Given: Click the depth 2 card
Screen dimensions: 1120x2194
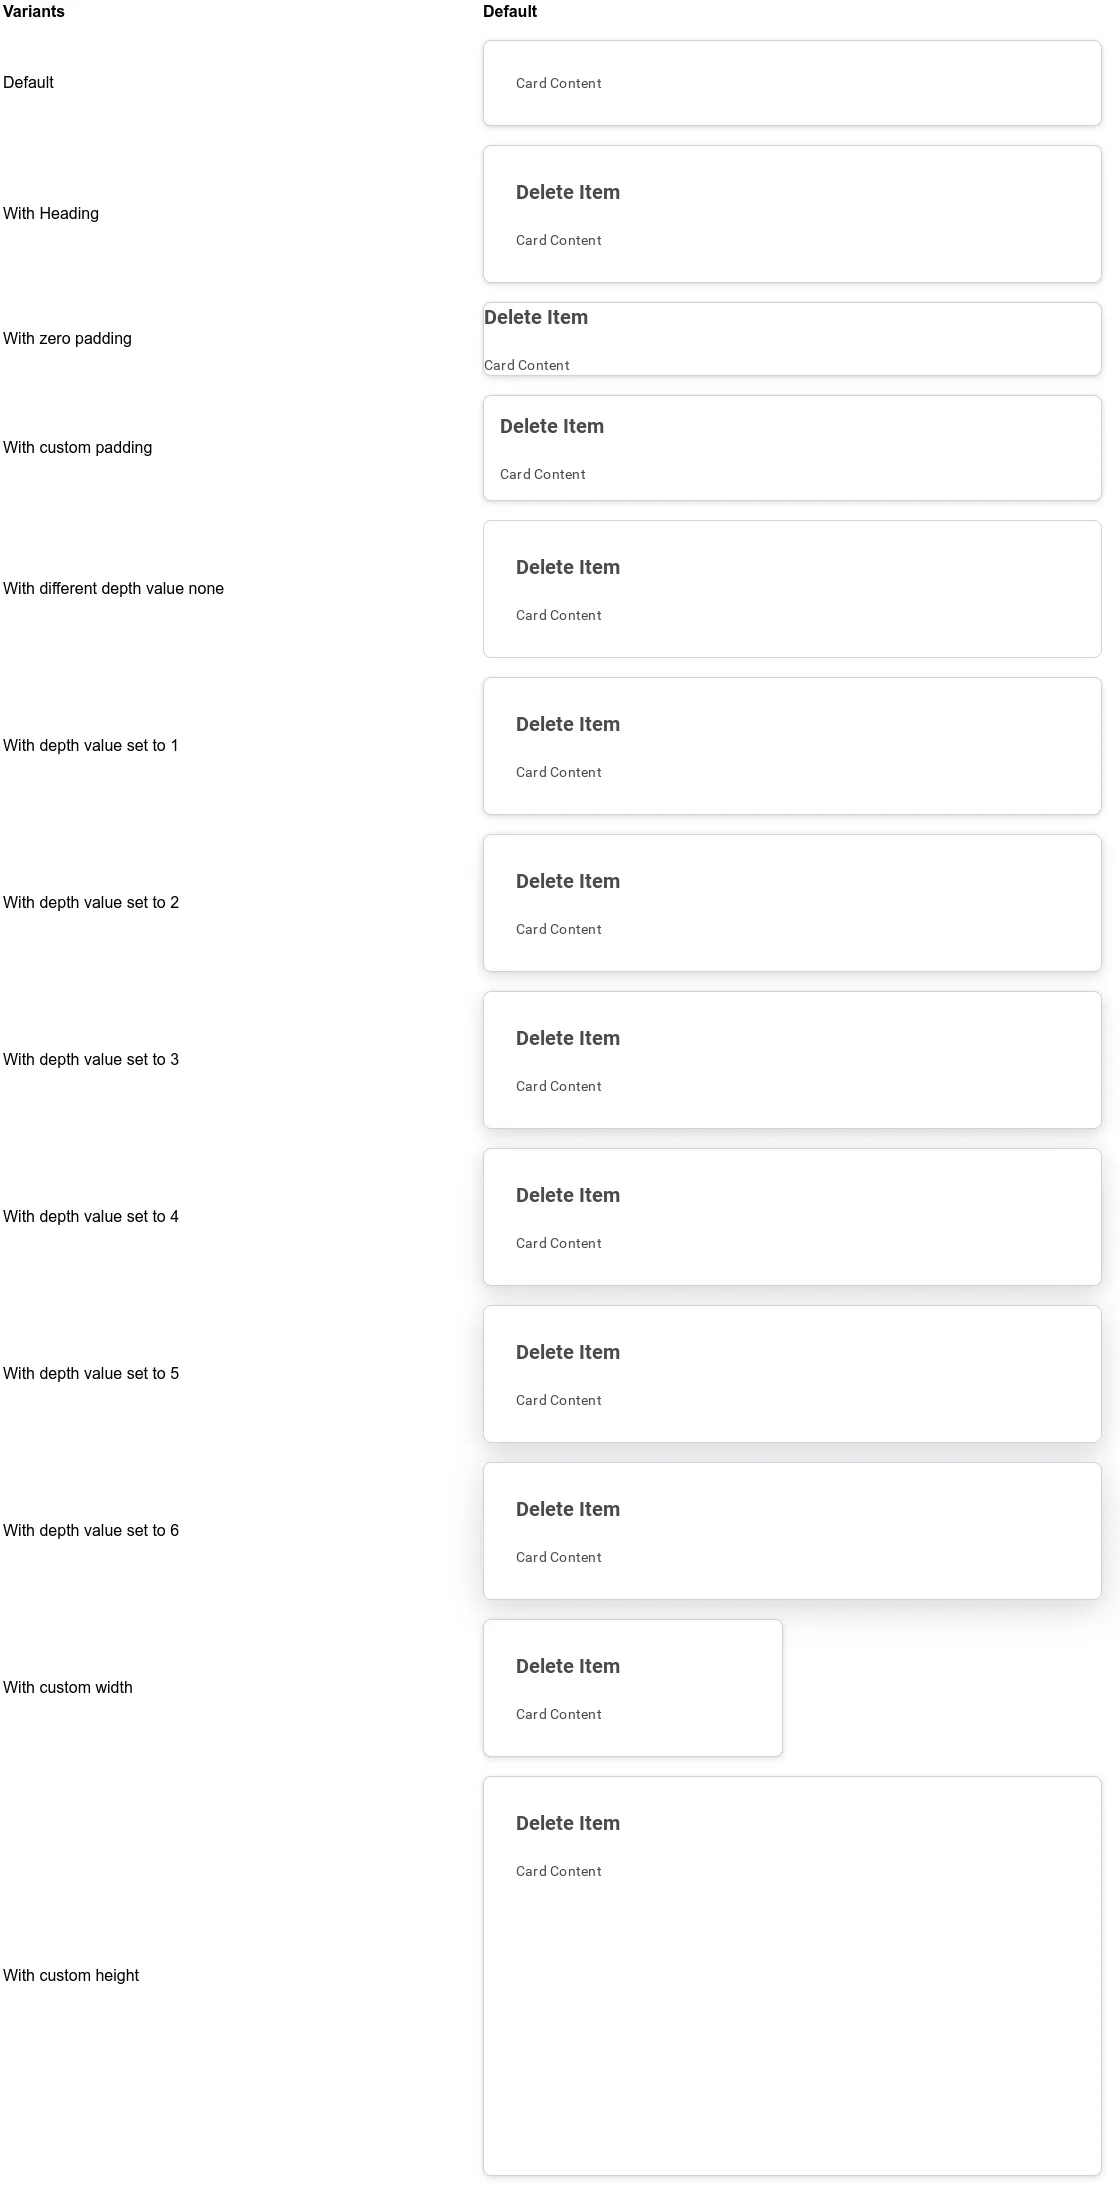Looking at the screenshot, I should click(792, 903).
